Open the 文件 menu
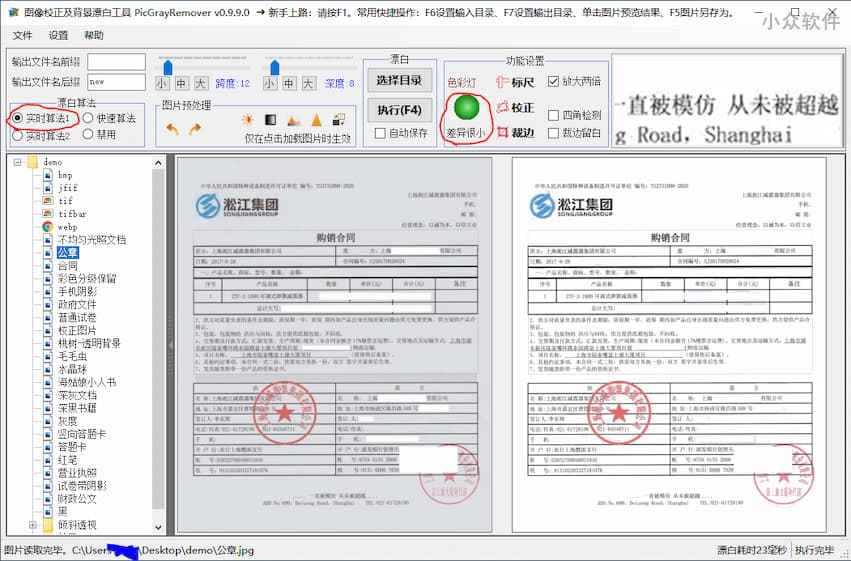Image resolution: width=851 pixels, height=561 pixels. point(22,35)
